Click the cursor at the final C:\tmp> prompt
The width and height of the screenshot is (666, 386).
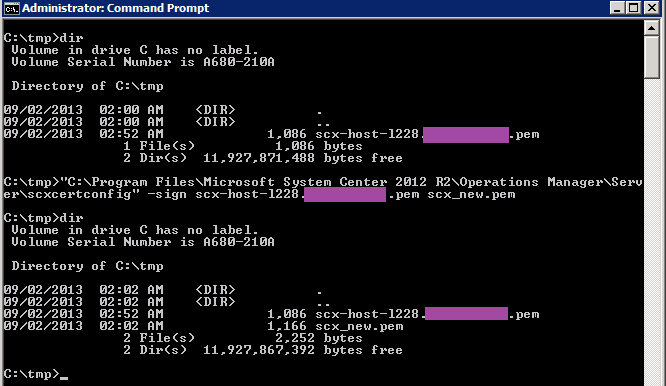pos(64,377)
